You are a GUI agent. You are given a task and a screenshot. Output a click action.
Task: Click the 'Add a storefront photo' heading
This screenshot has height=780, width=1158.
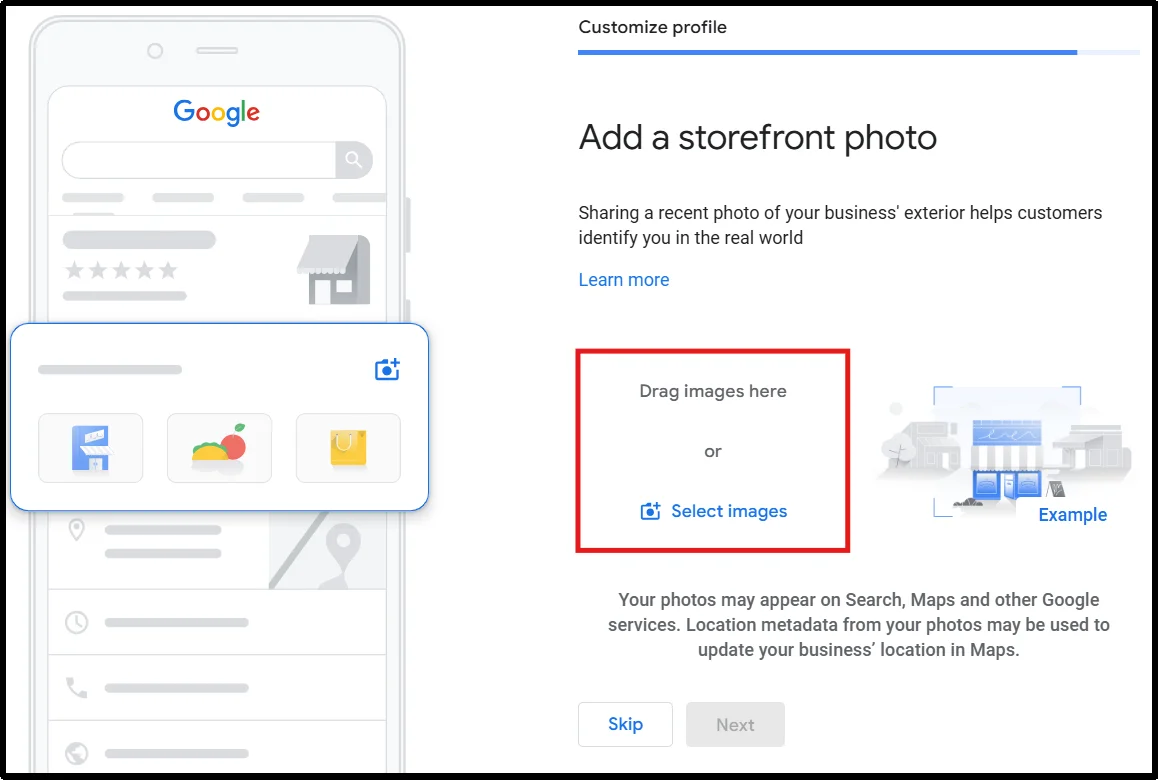pos(758,137)
